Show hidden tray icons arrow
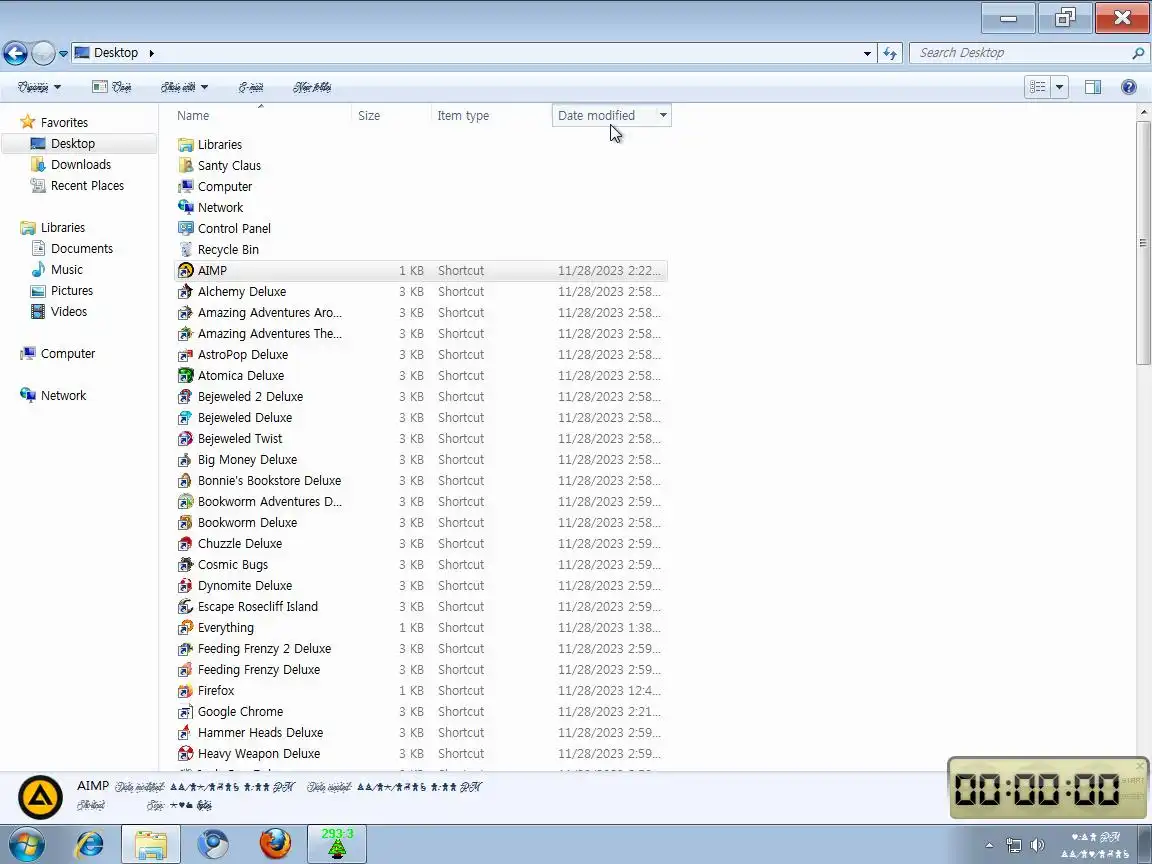Viewport: 1152px width, 864px height. (989, 845)
